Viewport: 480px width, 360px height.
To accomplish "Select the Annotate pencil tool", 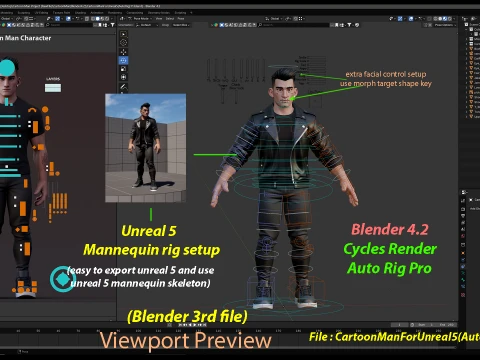I will 123,87.
